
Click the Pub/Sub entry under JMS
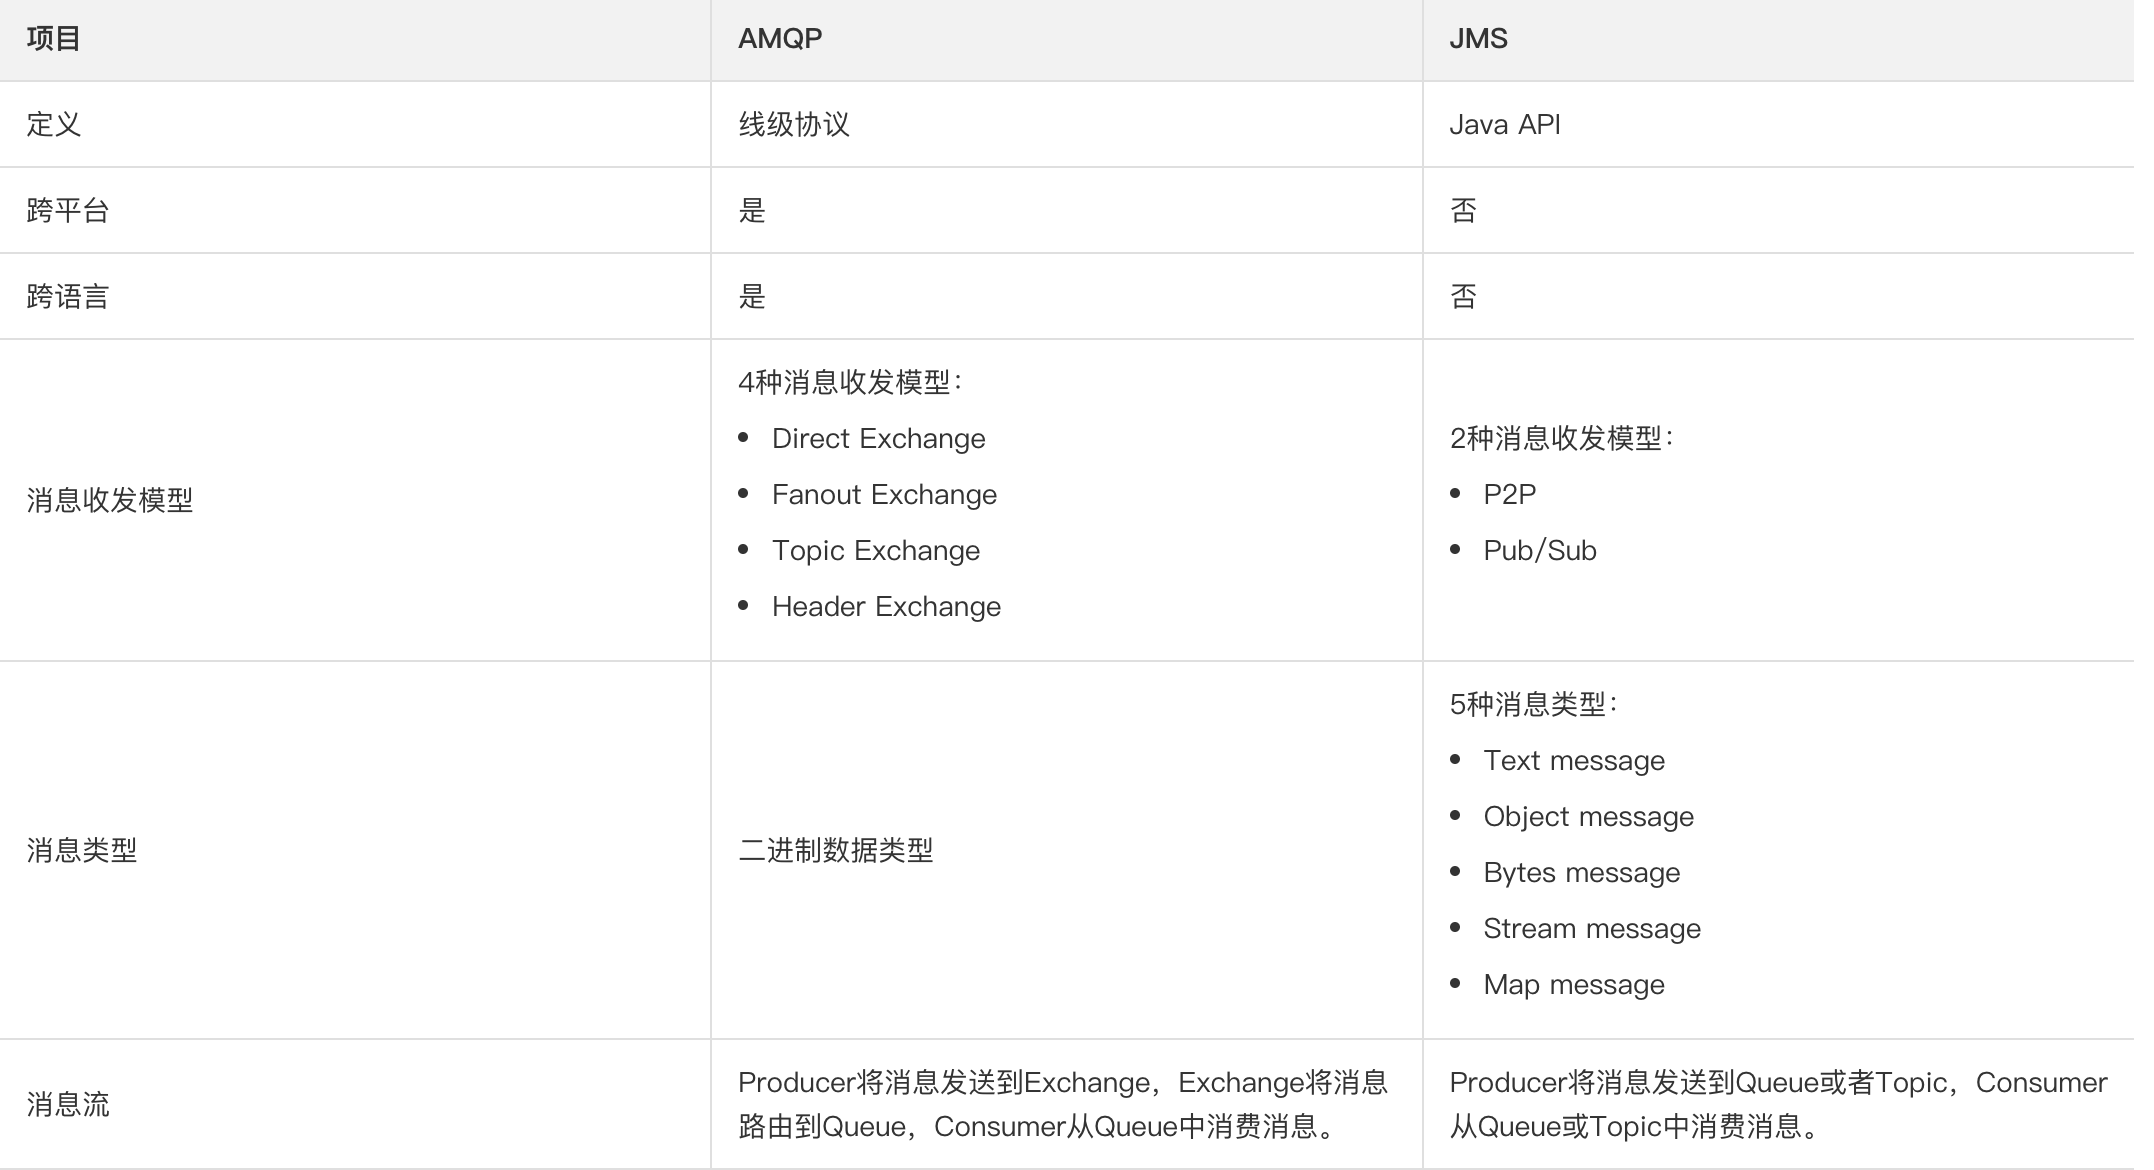pyautogui.click(x=1539, y=550)
